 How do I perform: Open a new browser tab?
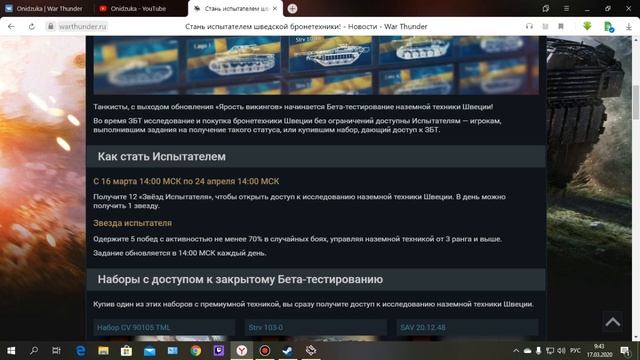[292, 9]
